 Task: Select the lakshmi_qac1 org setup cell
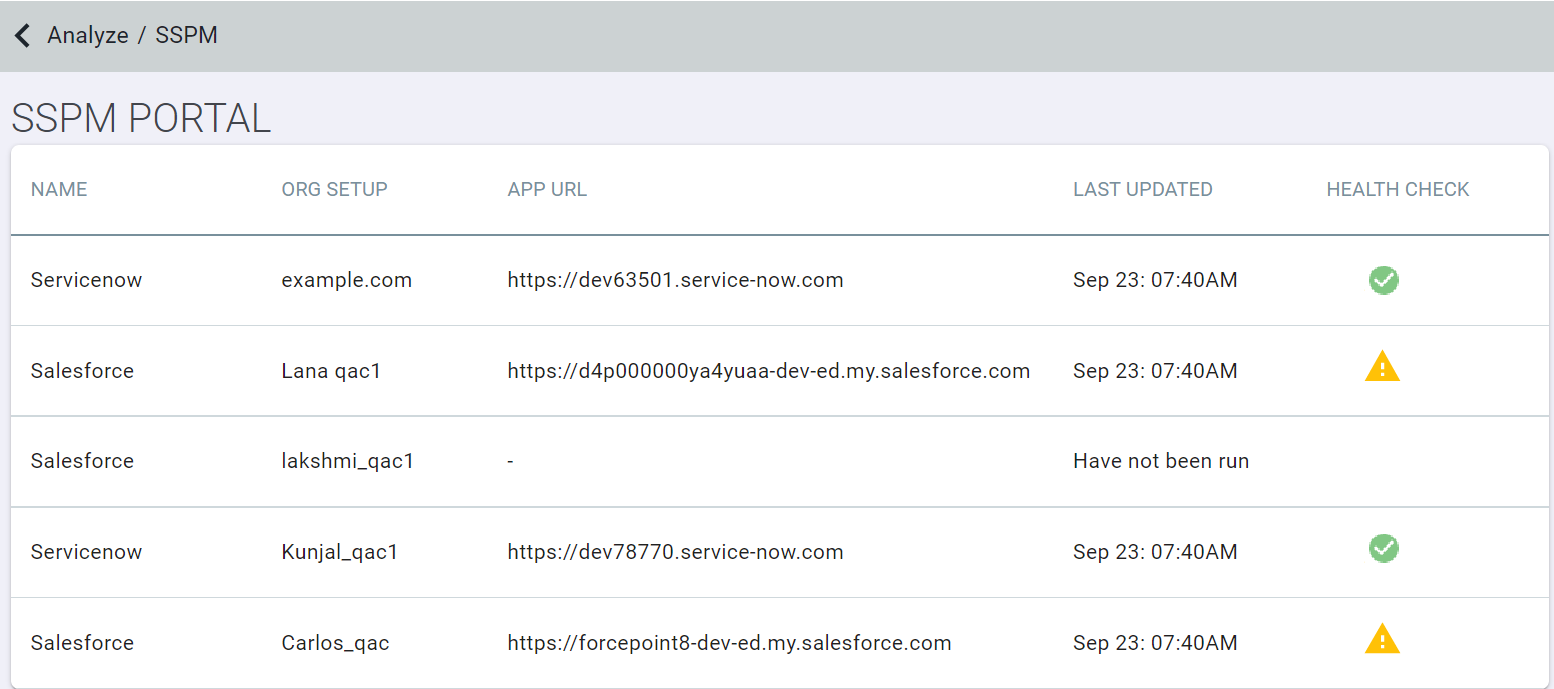click(347, 461)
